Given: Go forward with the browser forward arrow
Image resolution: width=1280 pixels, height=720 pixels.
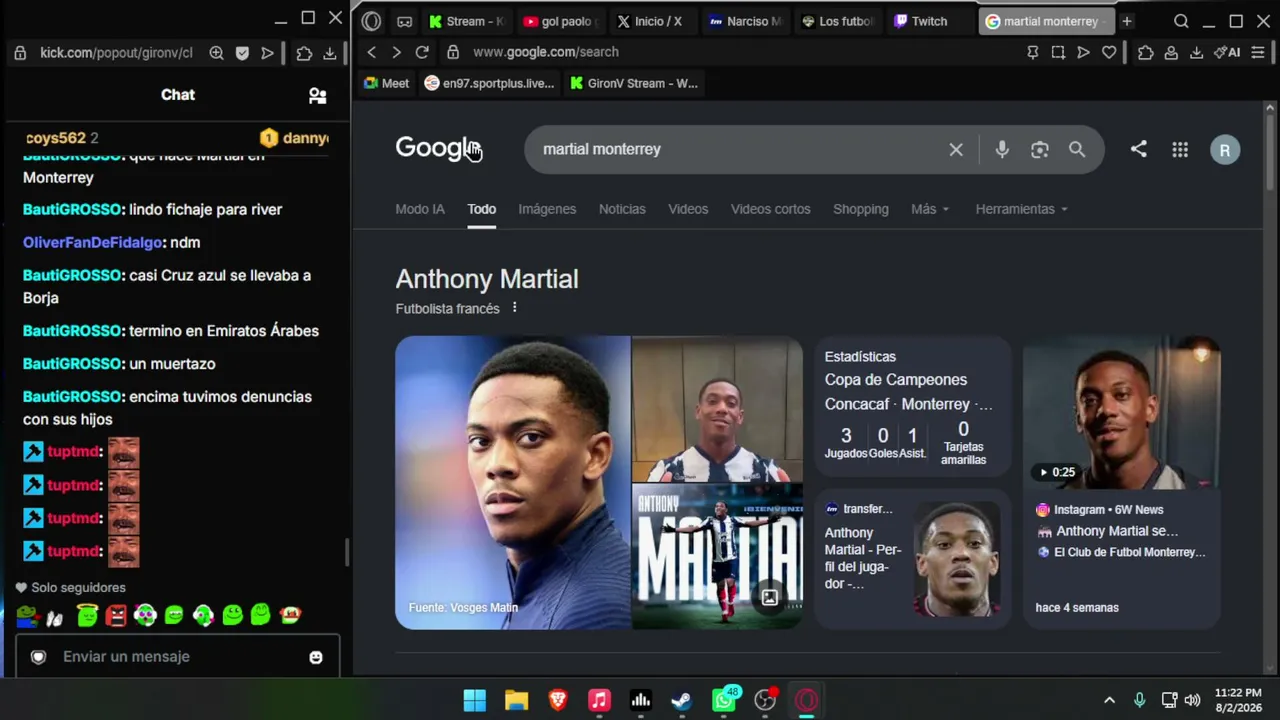Looking at the screenshot, I should tap(396, 52).
